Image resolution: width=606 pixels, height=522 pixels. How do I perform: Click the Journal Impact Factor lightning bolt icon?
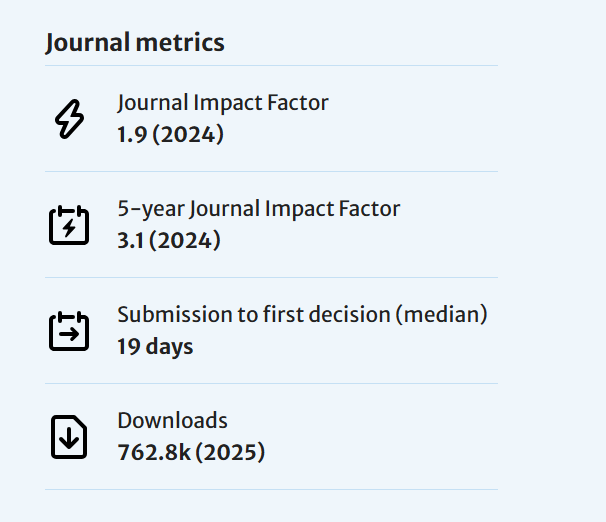69,119
